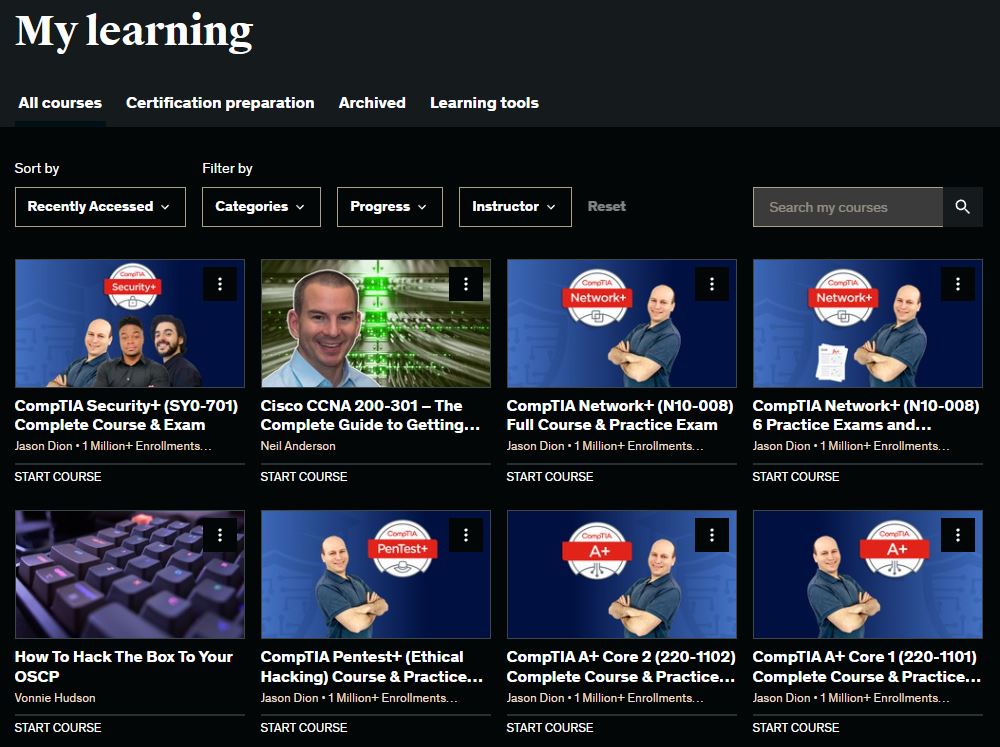The image size is (1000, 747).
Task: Click title CompTIA Pentest+ (Ethical Hacking) Course
Action: [372, 666]
